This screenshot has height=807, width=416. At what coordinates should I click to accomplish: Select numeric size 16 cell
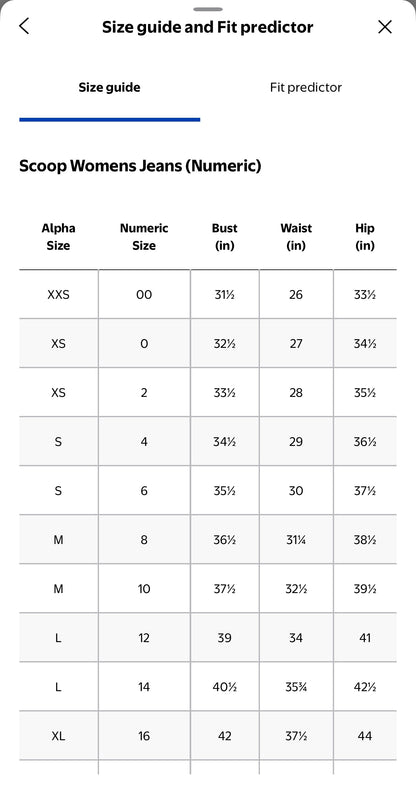144,736
